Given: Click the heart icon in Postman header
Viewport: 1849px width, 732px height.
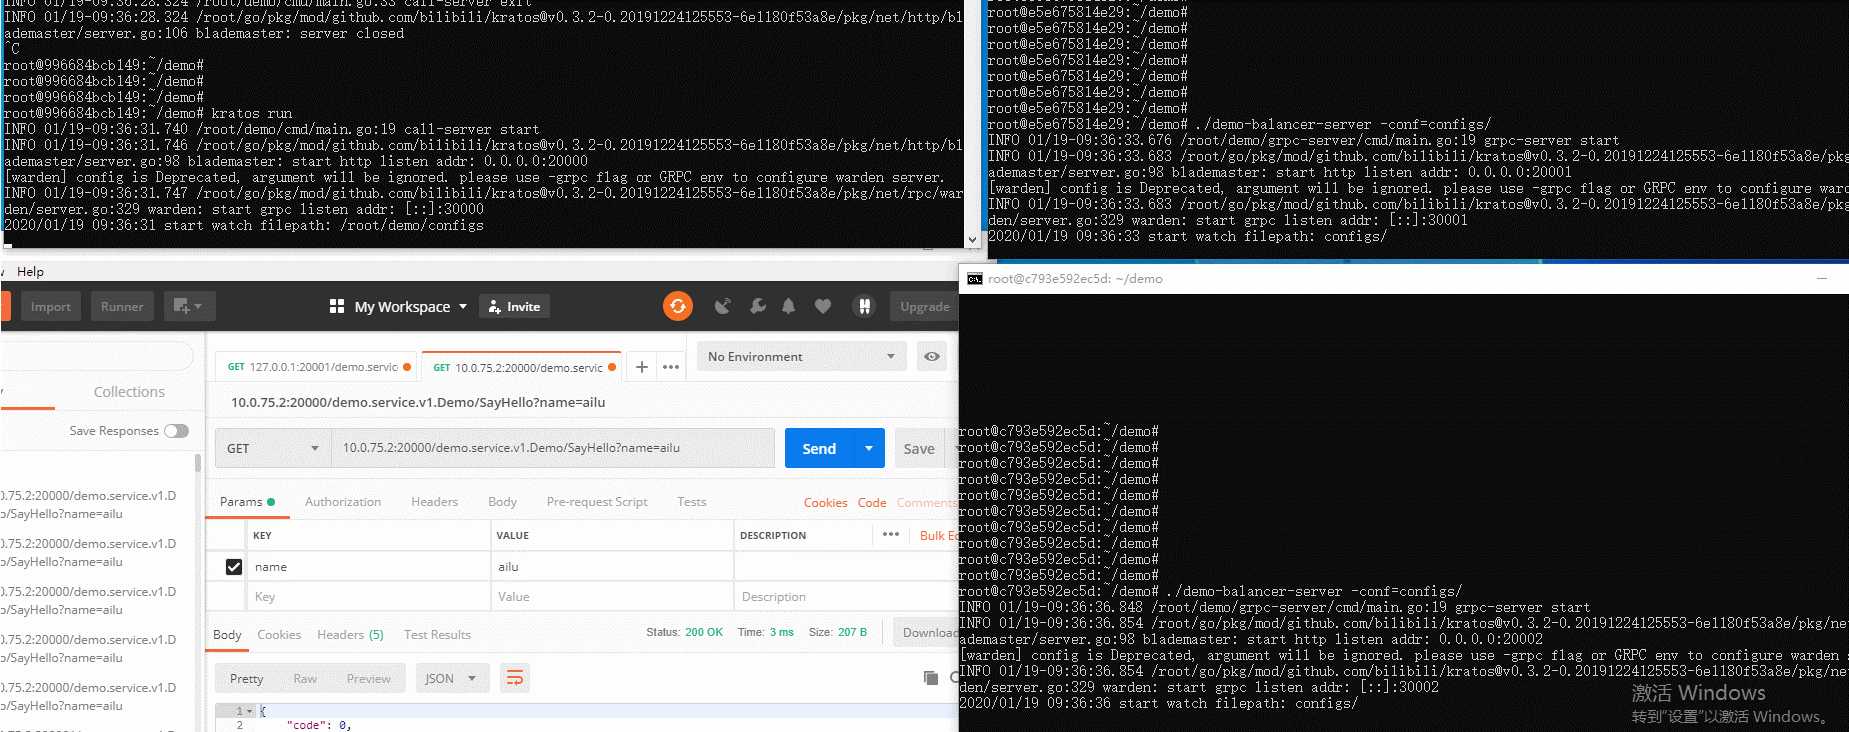Looking at the screenshot, I should click(823, 306).
